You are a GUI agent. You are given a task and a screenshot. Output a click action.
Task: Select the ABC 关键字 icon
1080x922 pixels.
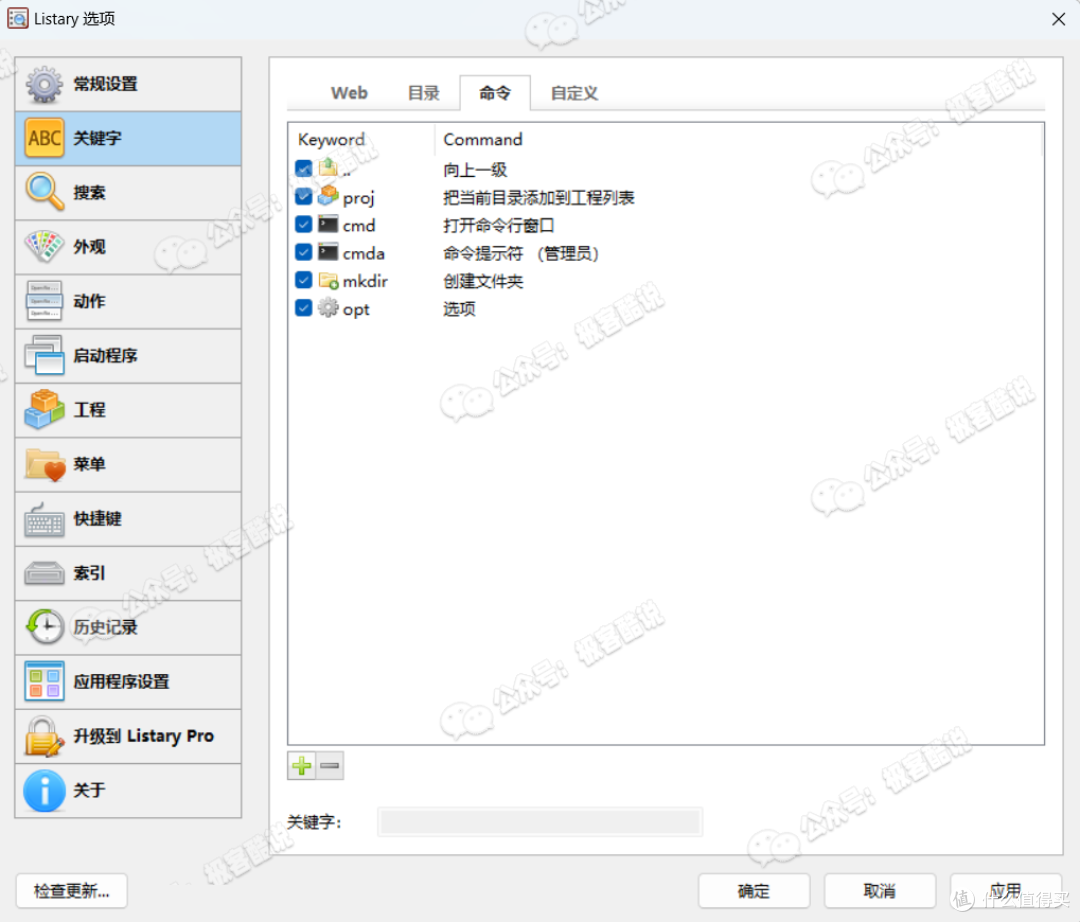(x=44, y=138)
